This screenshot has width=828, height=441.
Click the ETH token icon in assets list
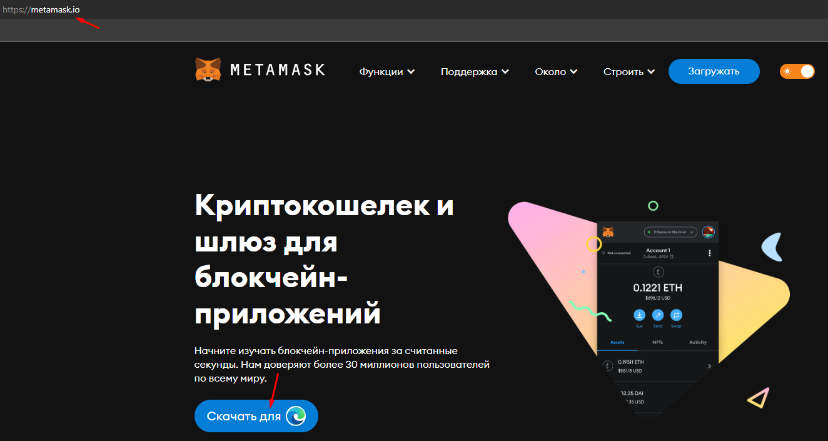[608, 366]
